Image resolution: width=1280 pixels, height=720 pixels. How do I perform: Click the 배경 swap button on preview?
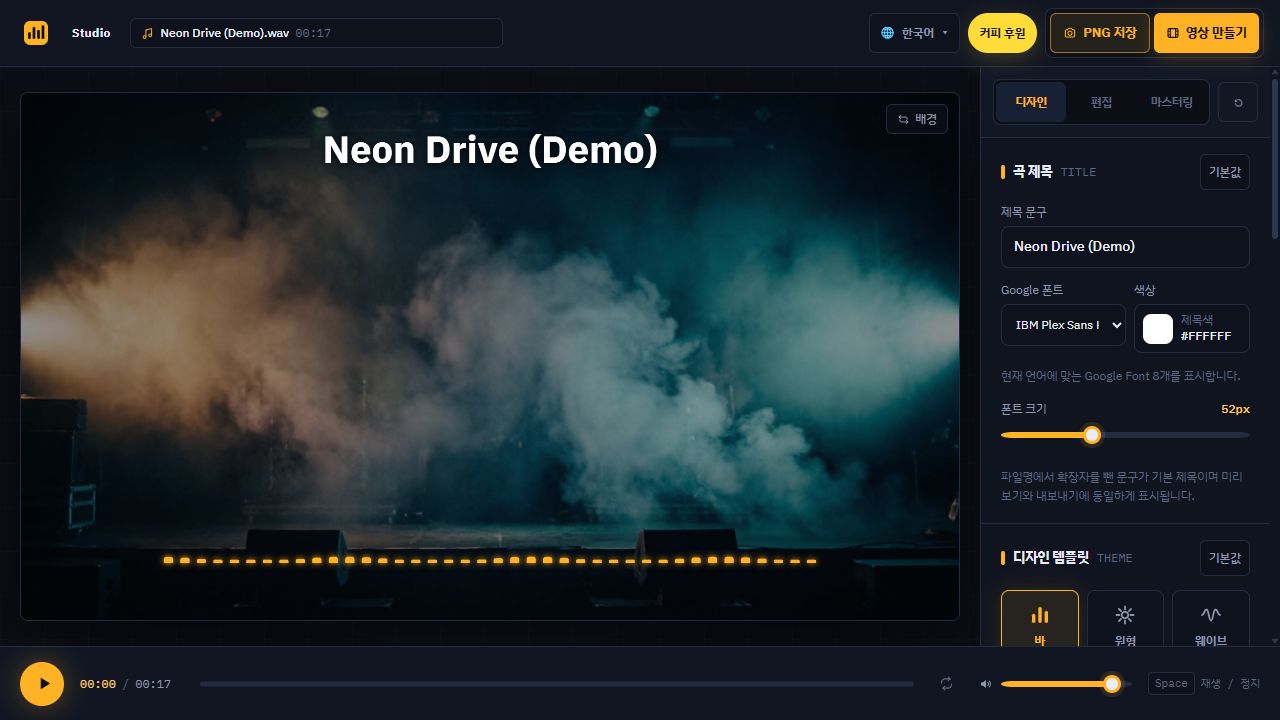[917, 119]
